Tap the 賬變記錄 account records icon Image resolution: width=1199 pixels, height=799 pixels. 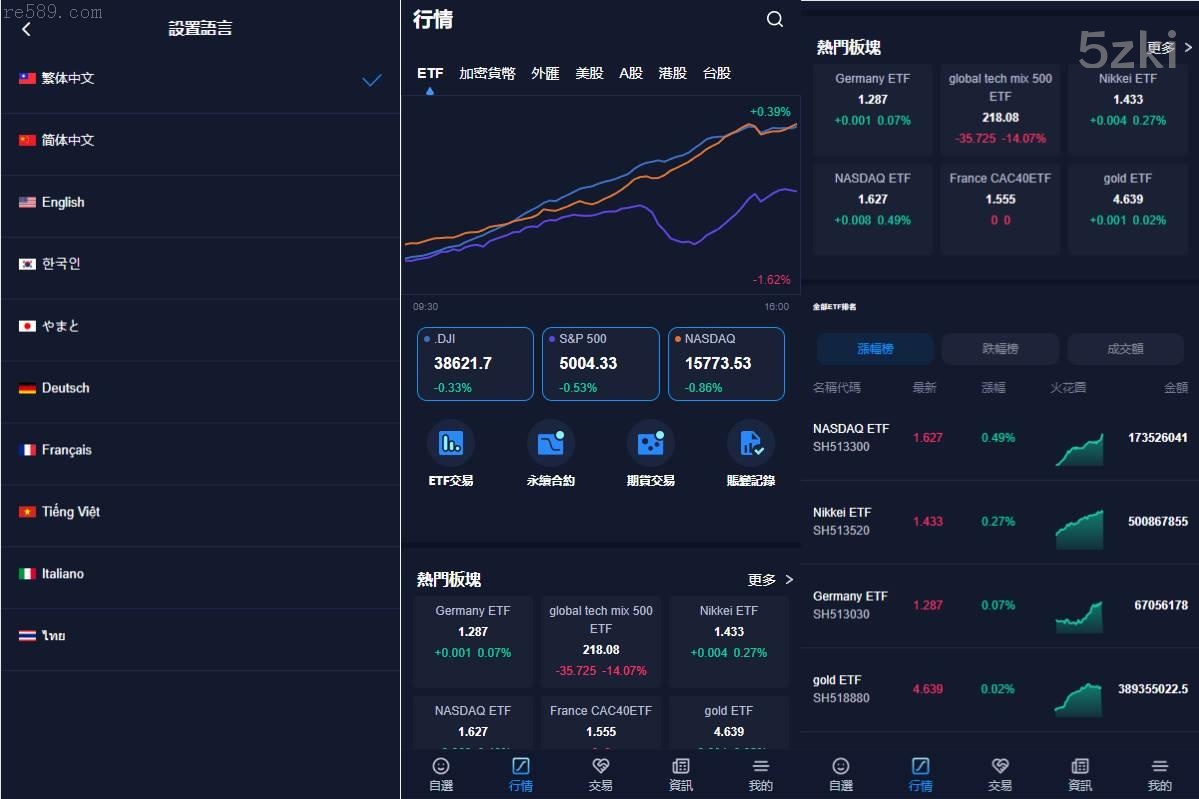pyautogui.click(x=750, y=443)
